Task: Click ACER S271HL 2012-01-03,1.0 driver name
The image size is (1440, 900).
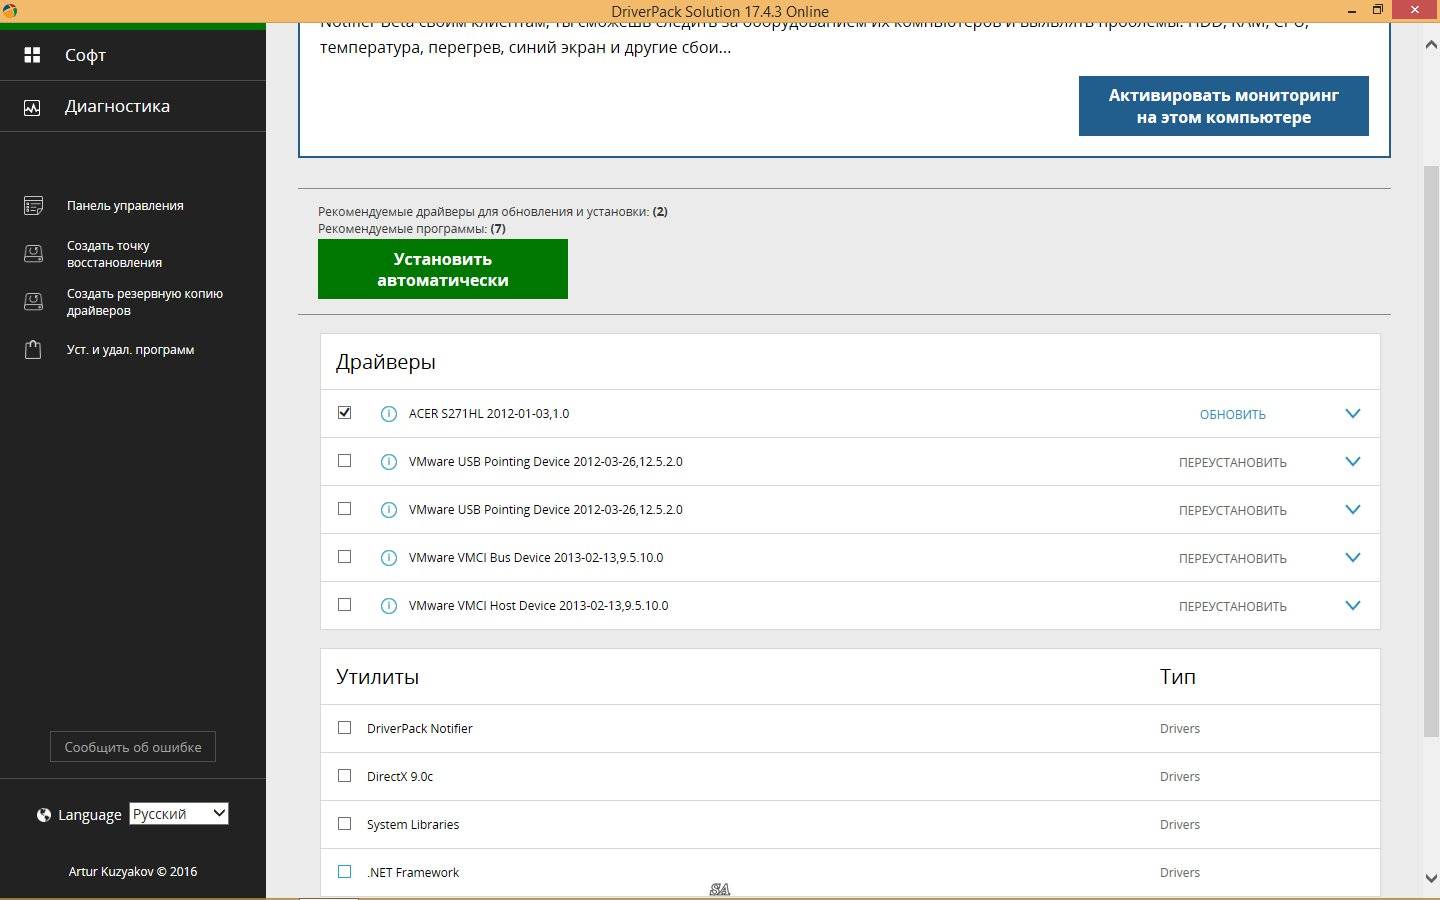Action: pos(489,414)
